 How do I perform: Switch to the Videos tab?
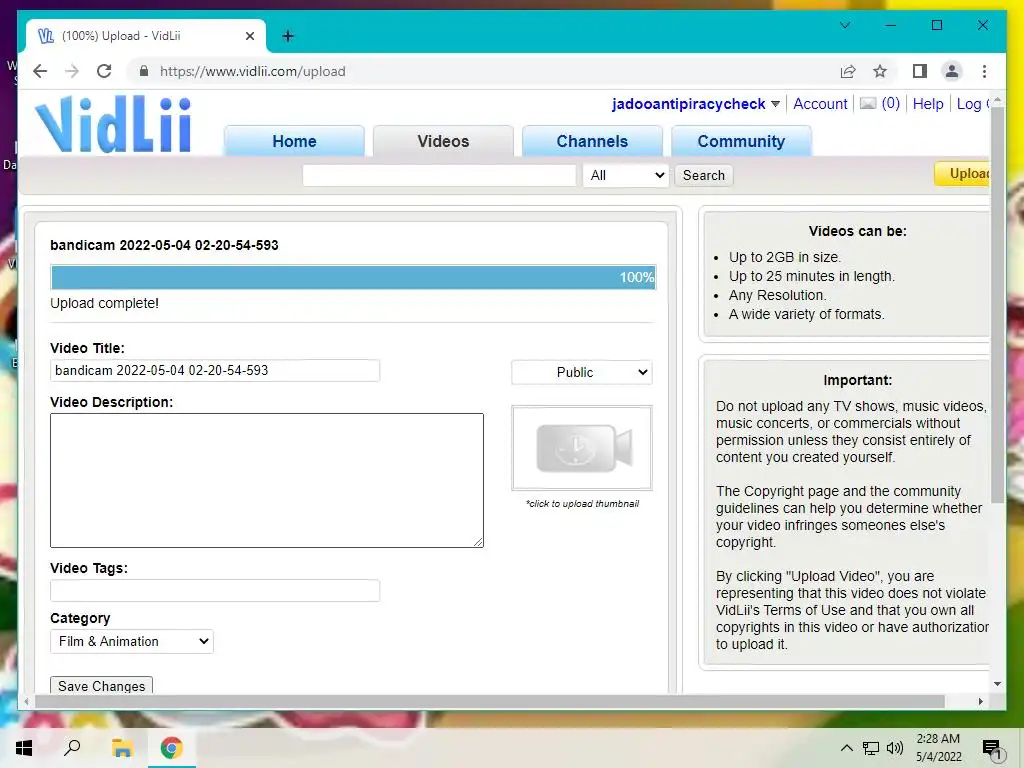tap(443, 141)
